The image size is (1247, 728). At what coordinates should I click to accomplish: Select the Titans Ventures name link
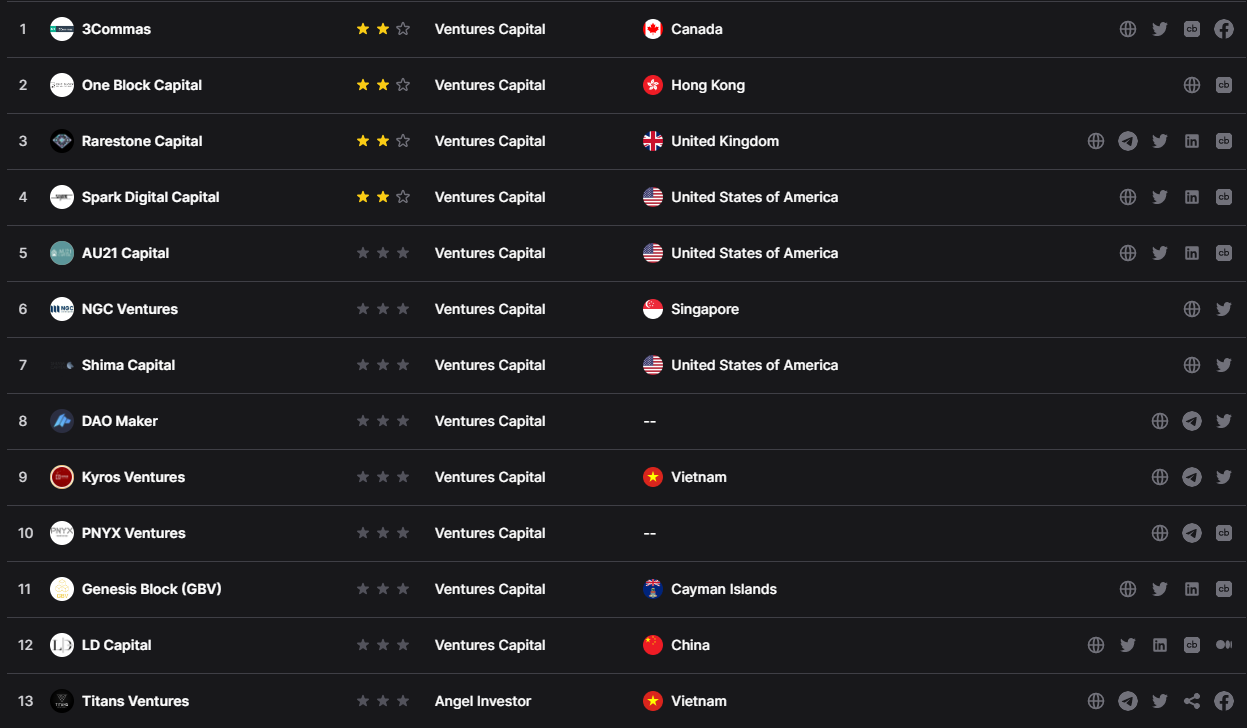coord(135,701)
